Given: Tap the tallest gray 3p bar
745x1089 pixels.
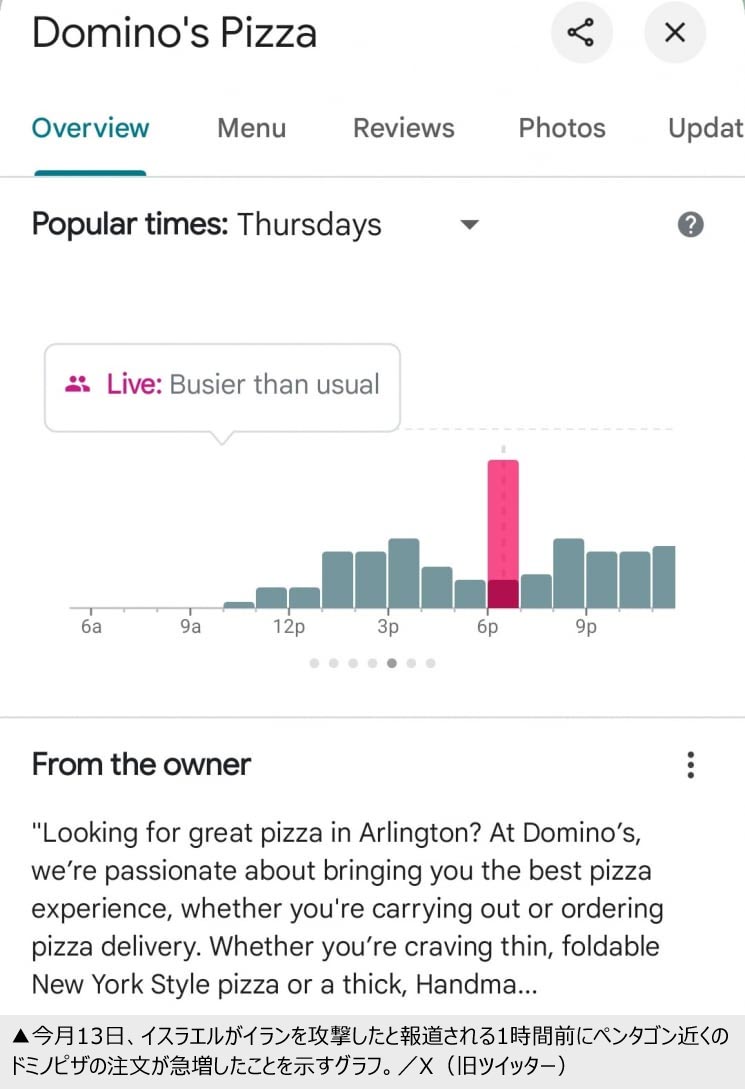Looking at the screenshot, I should (x=403, y=573).
